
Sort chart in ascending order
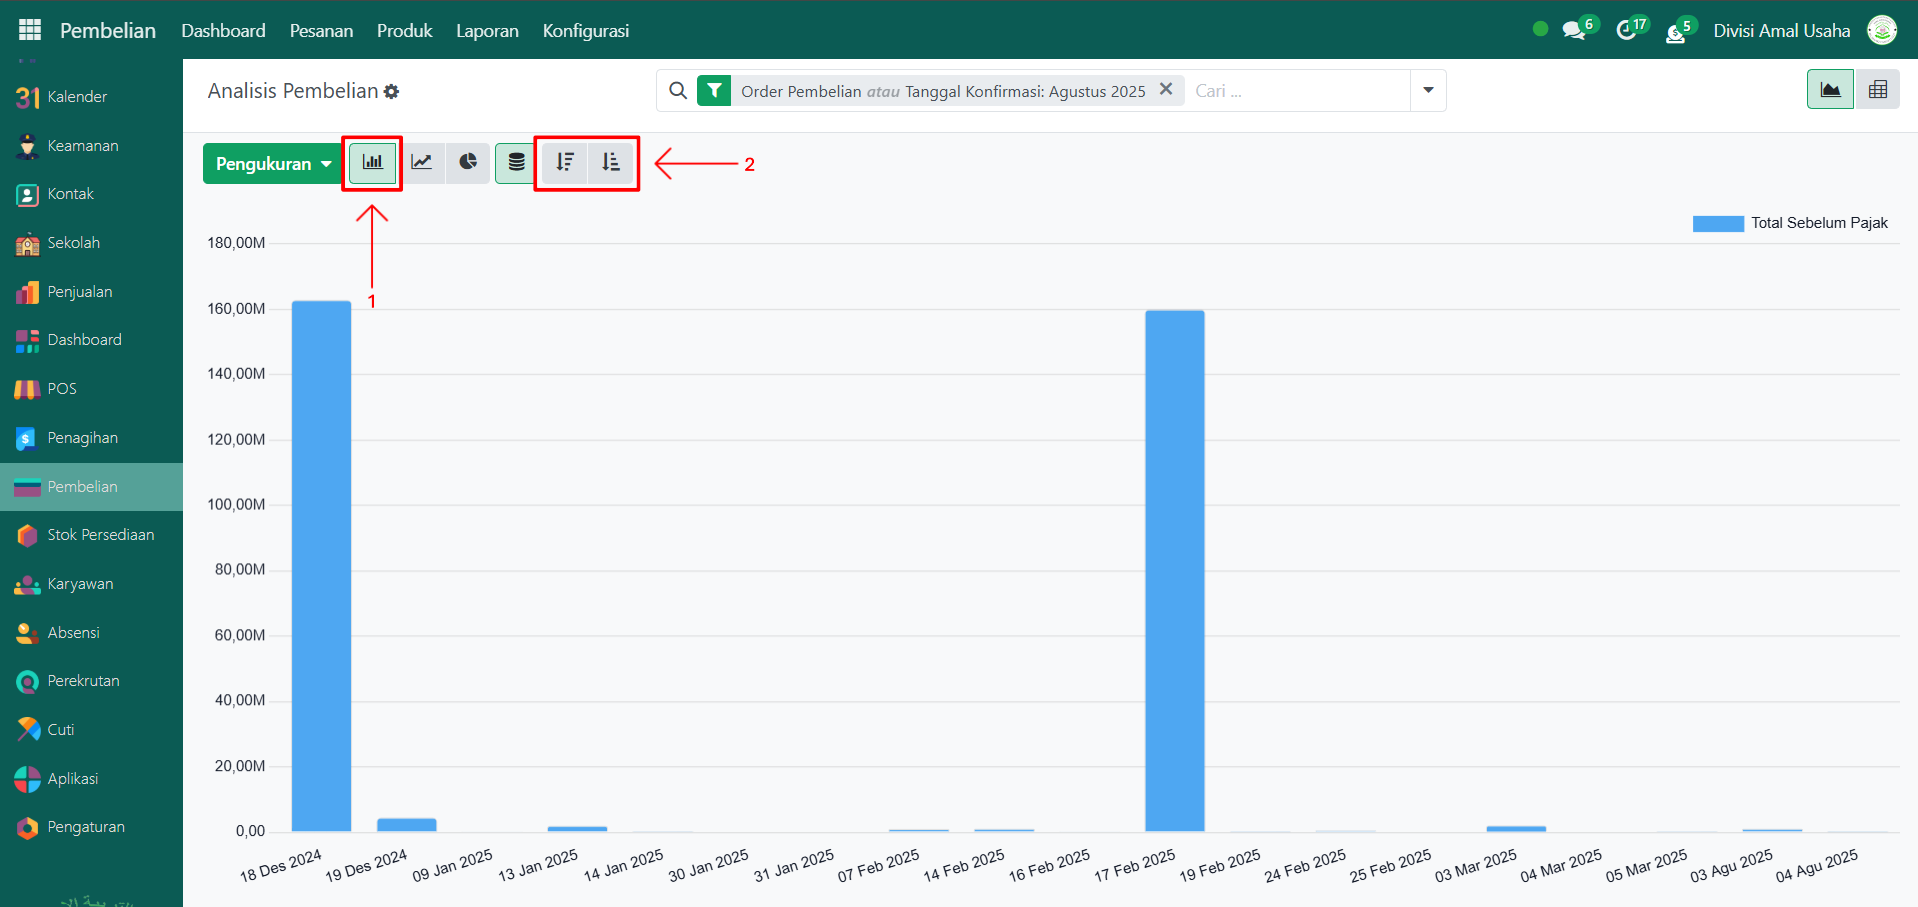[611, 162]
